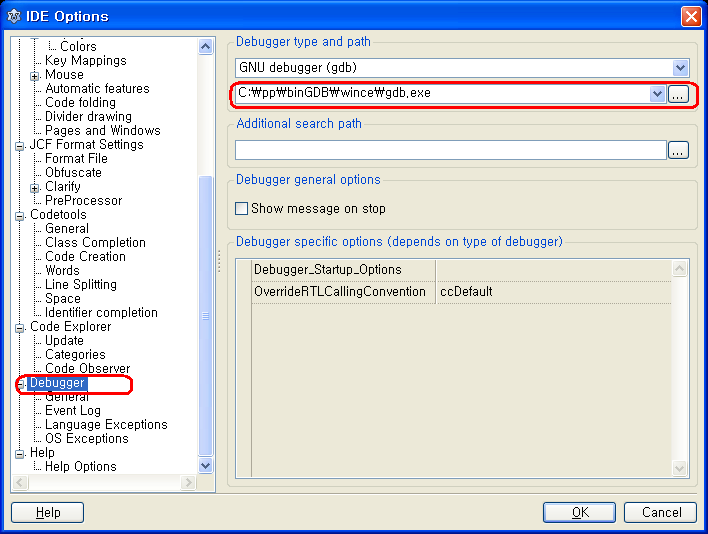The height and width of the screenshot is (534, 708).
Task: Open Pages and Windows settings
Action: 103,130
